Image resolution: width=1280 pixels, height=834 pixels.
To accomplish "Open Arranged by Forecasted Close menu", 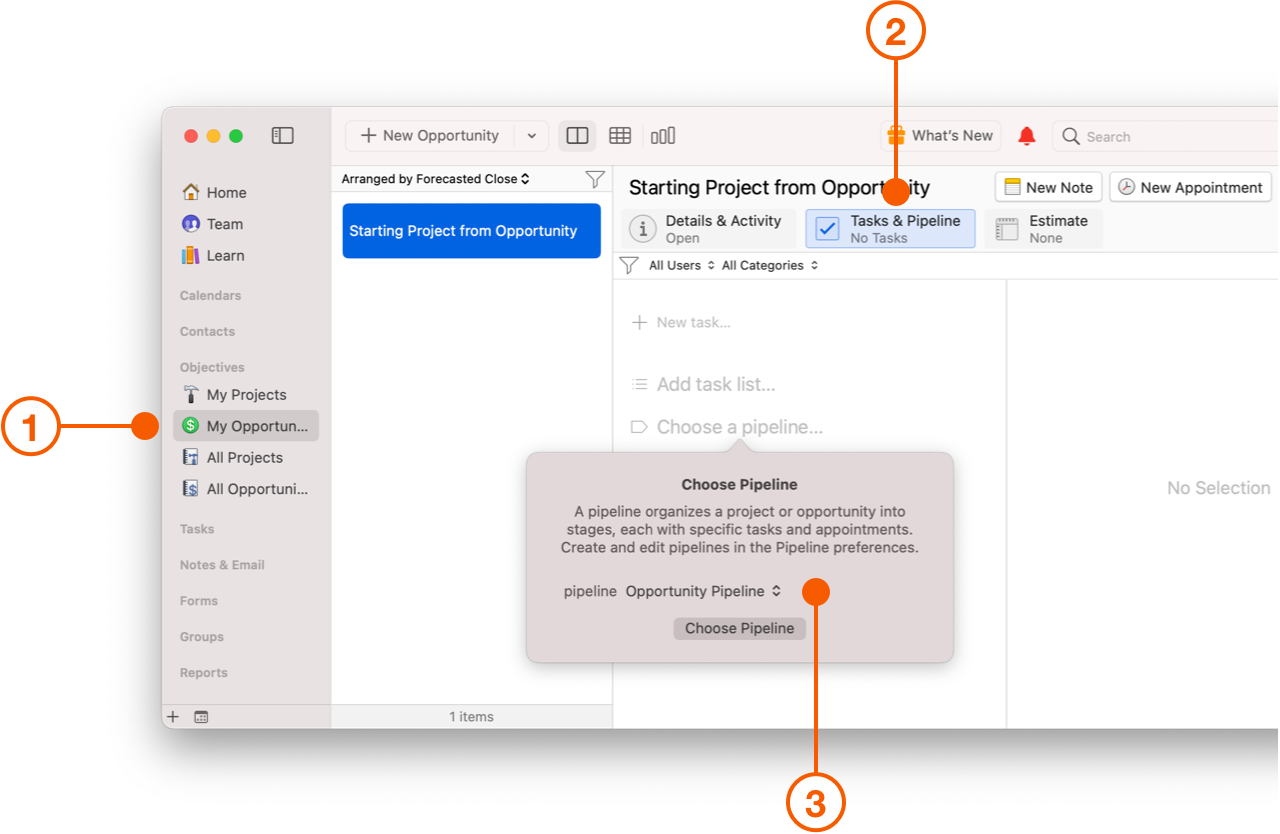I will click(435, 179).
